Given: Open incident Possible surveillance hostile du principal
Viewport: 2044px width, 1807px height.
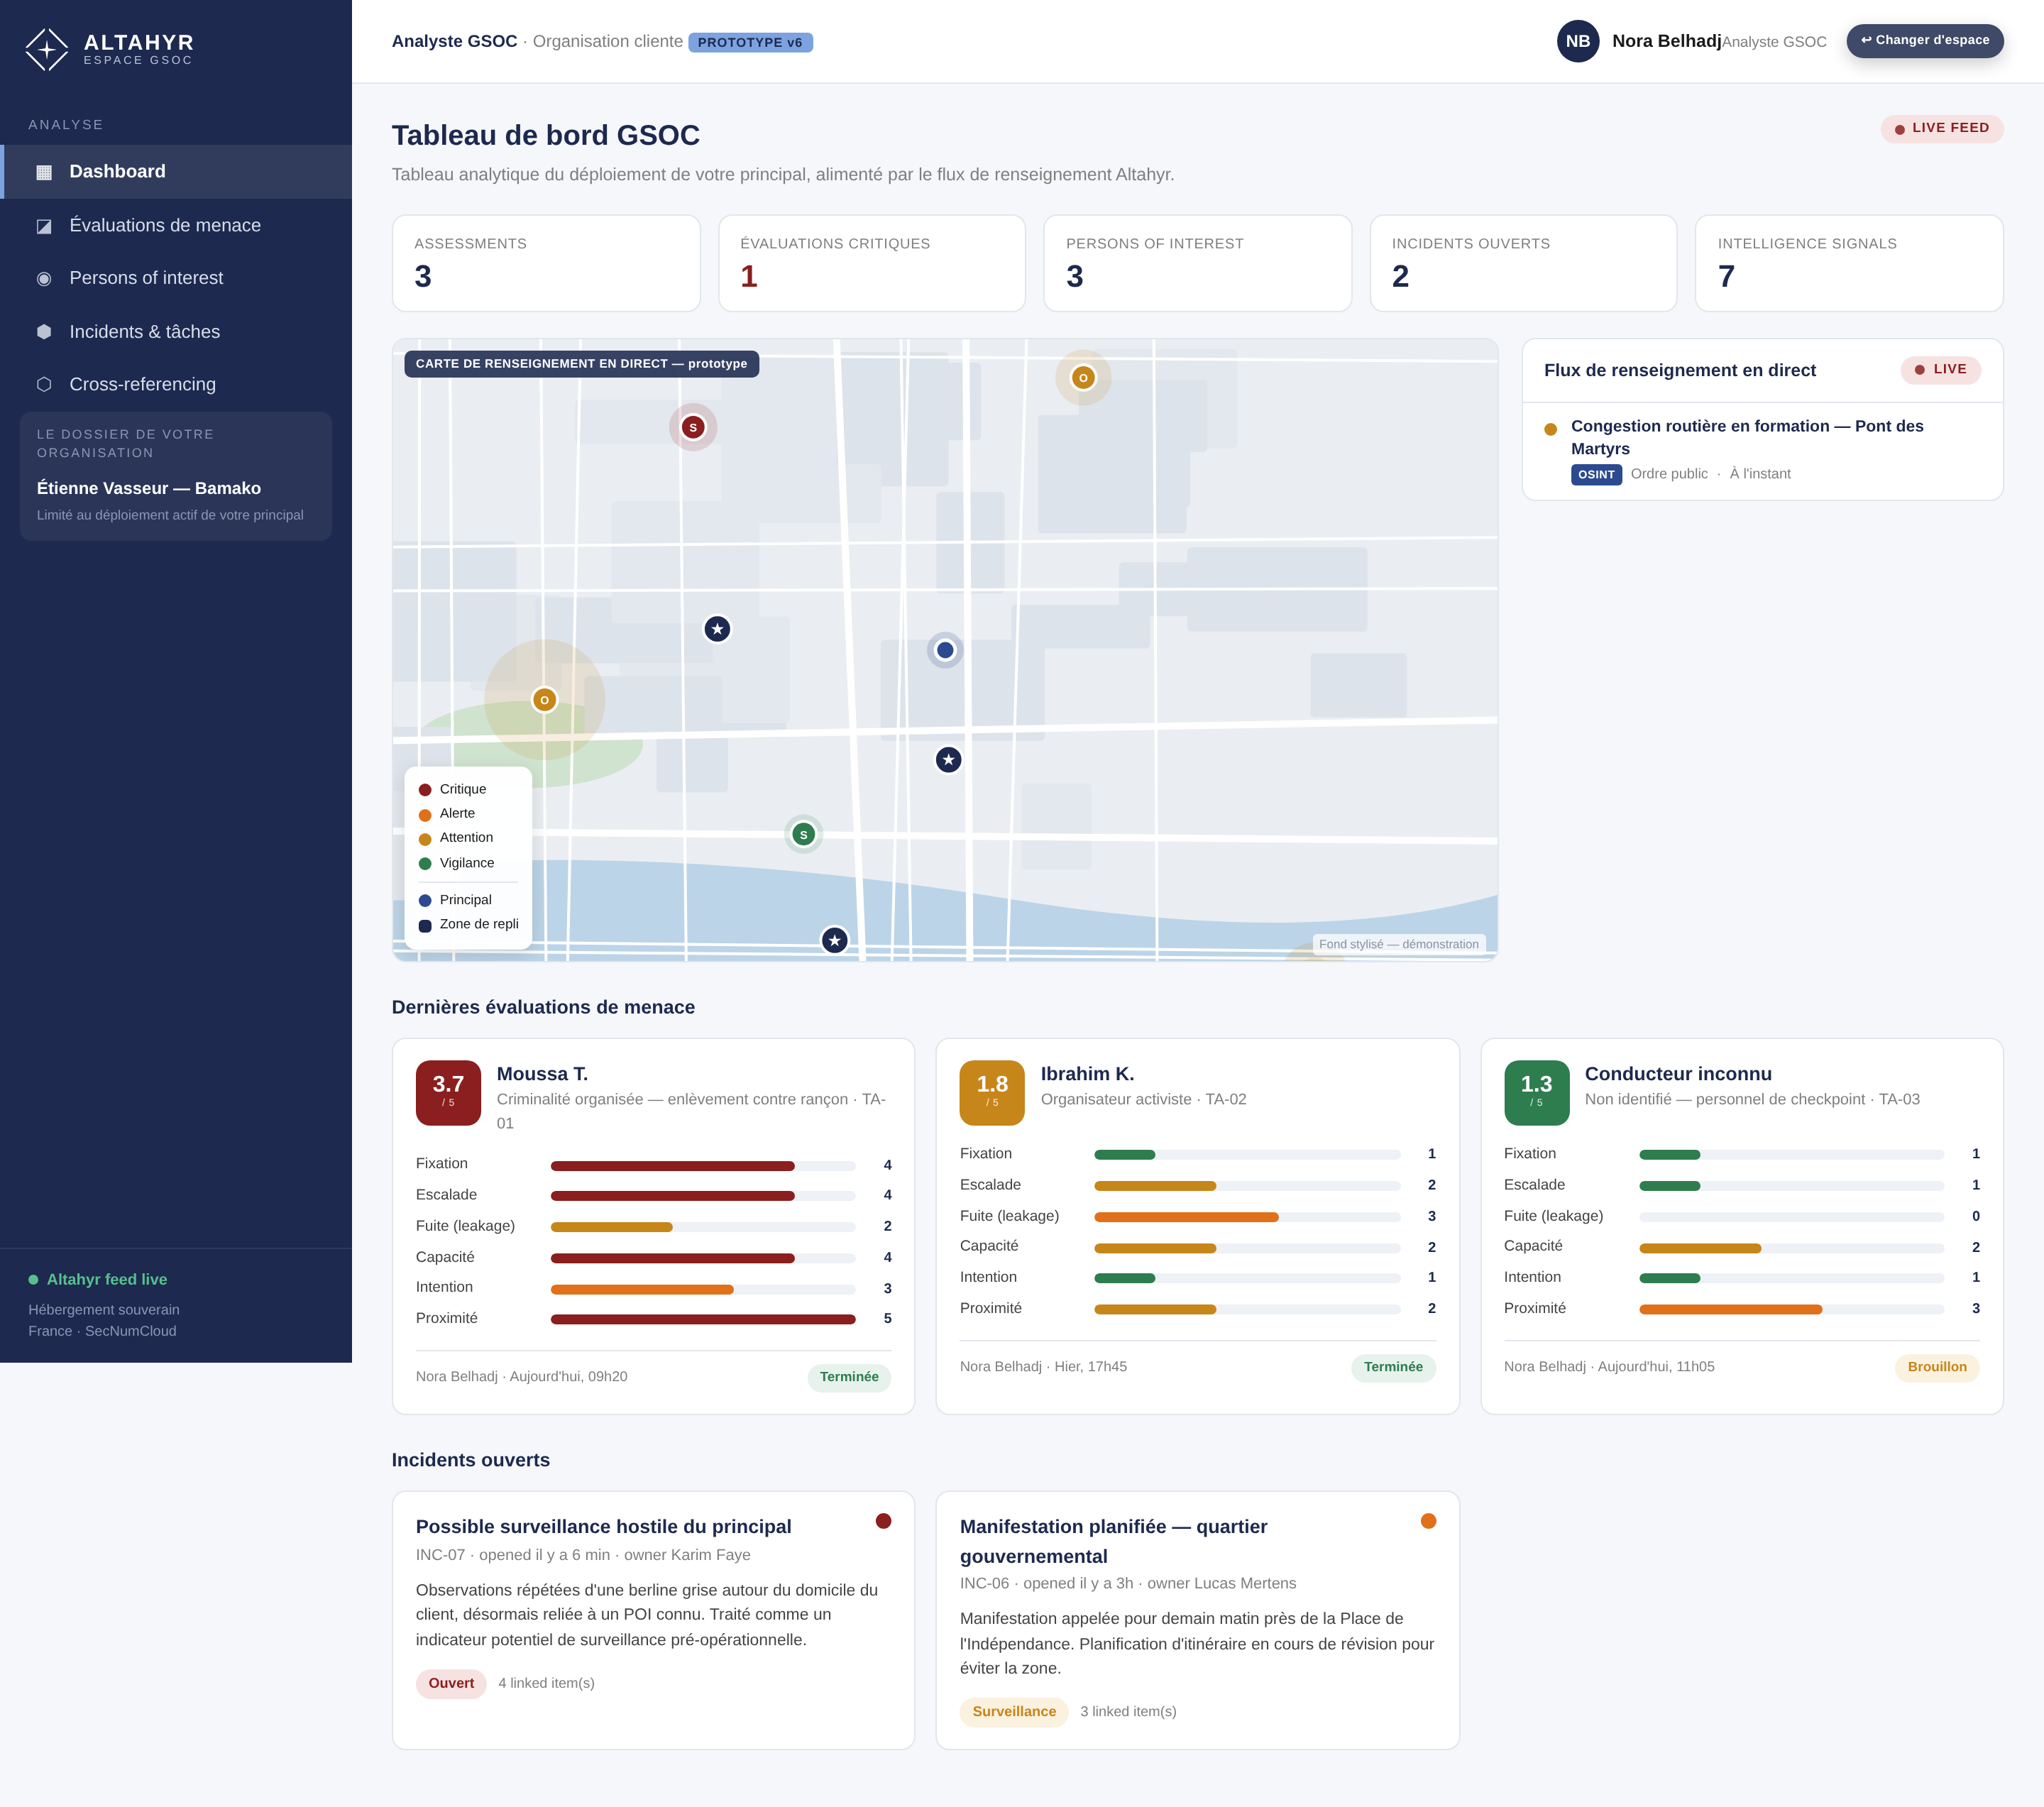Looking at the screenshot, I should click(603, 1527).
